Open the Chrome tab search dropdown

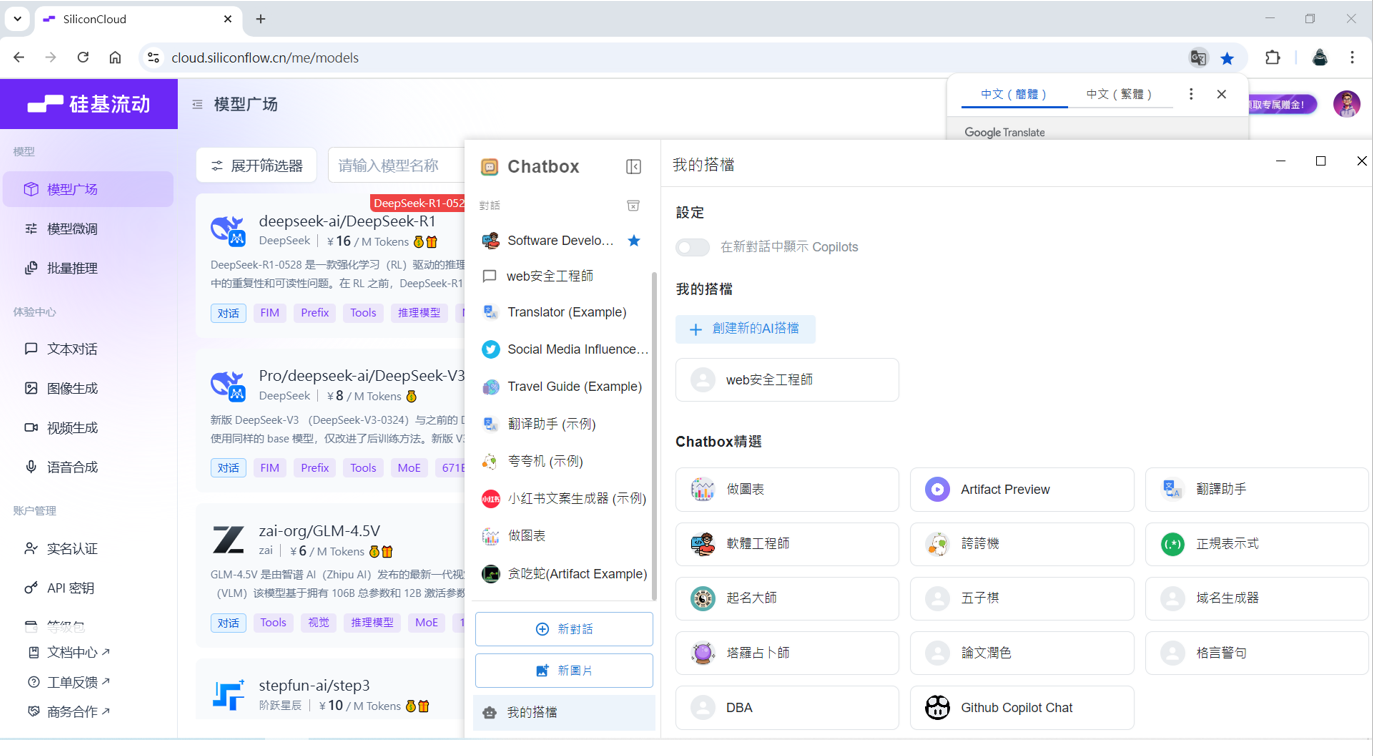coord(18,19)
